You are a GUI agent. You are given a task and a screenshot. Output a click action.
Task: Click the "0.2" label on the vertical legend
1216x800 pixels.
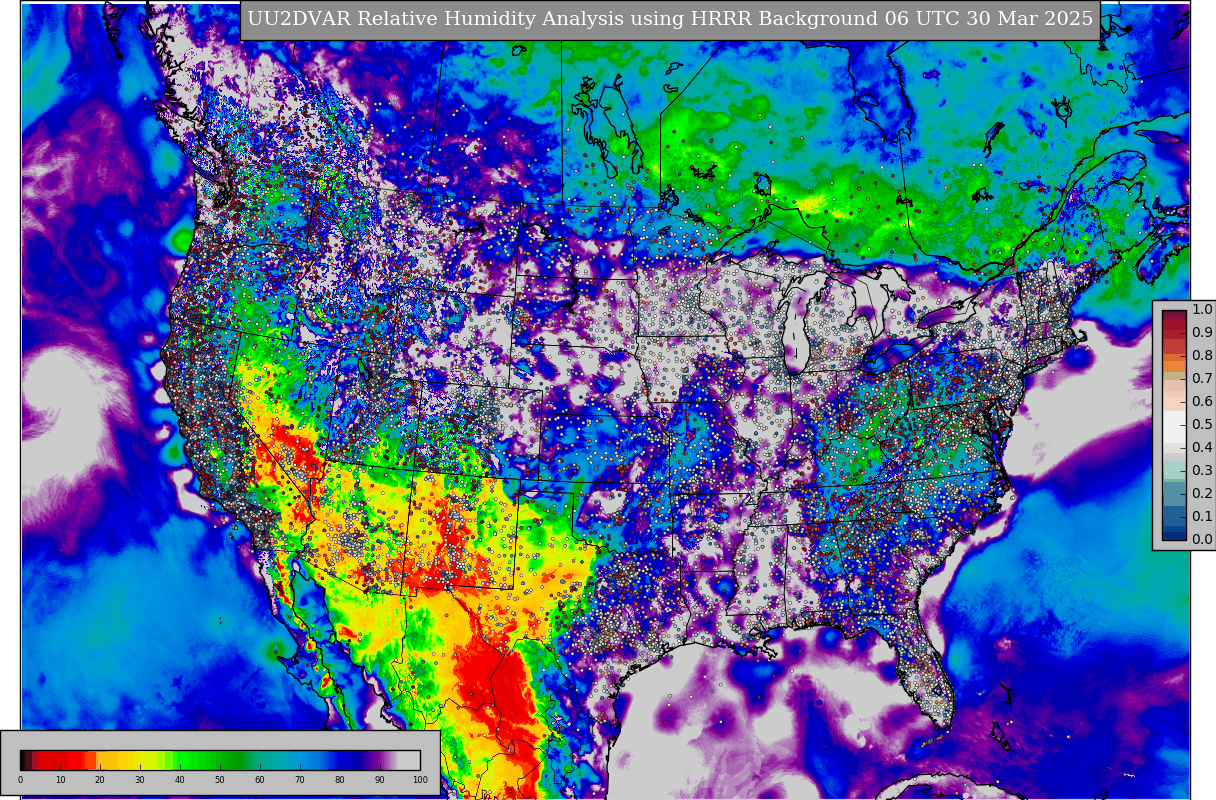[1202, 494]
